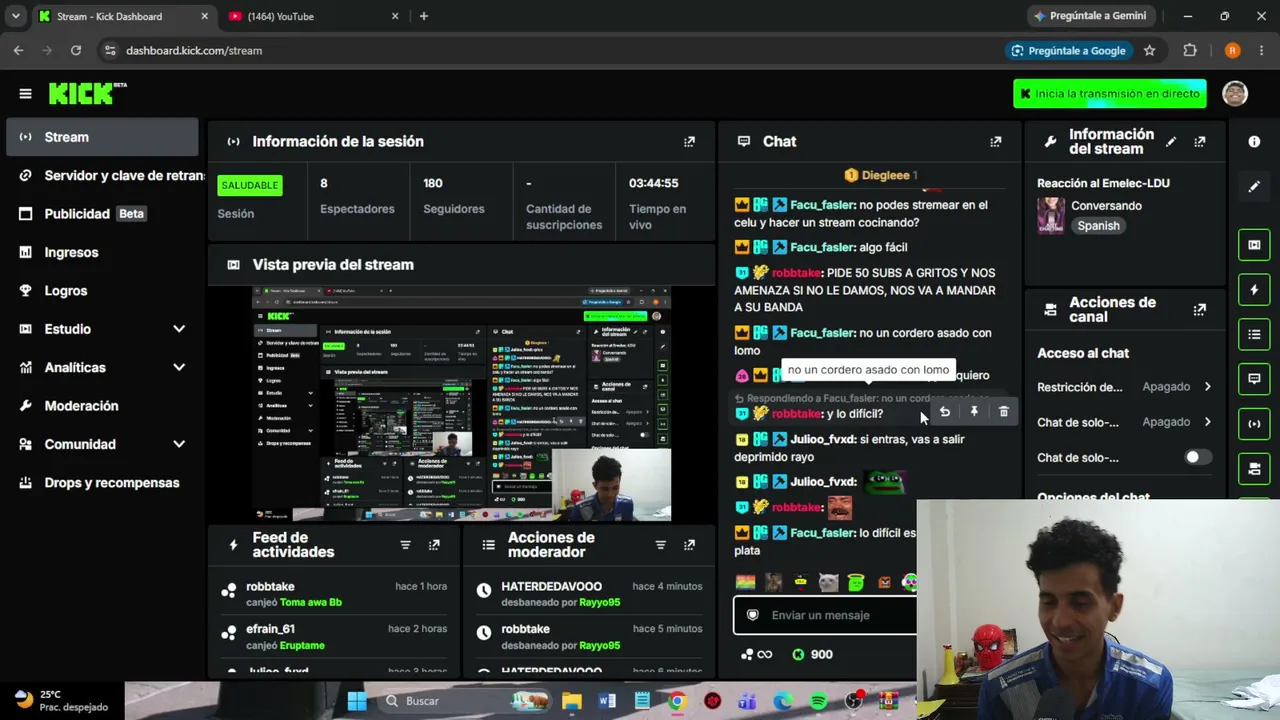The width and height of the screenshot is (1280, 720).
Task: Click Julioo_fvxd's username in the deprimido rayo message
Action: pos(823,439)
